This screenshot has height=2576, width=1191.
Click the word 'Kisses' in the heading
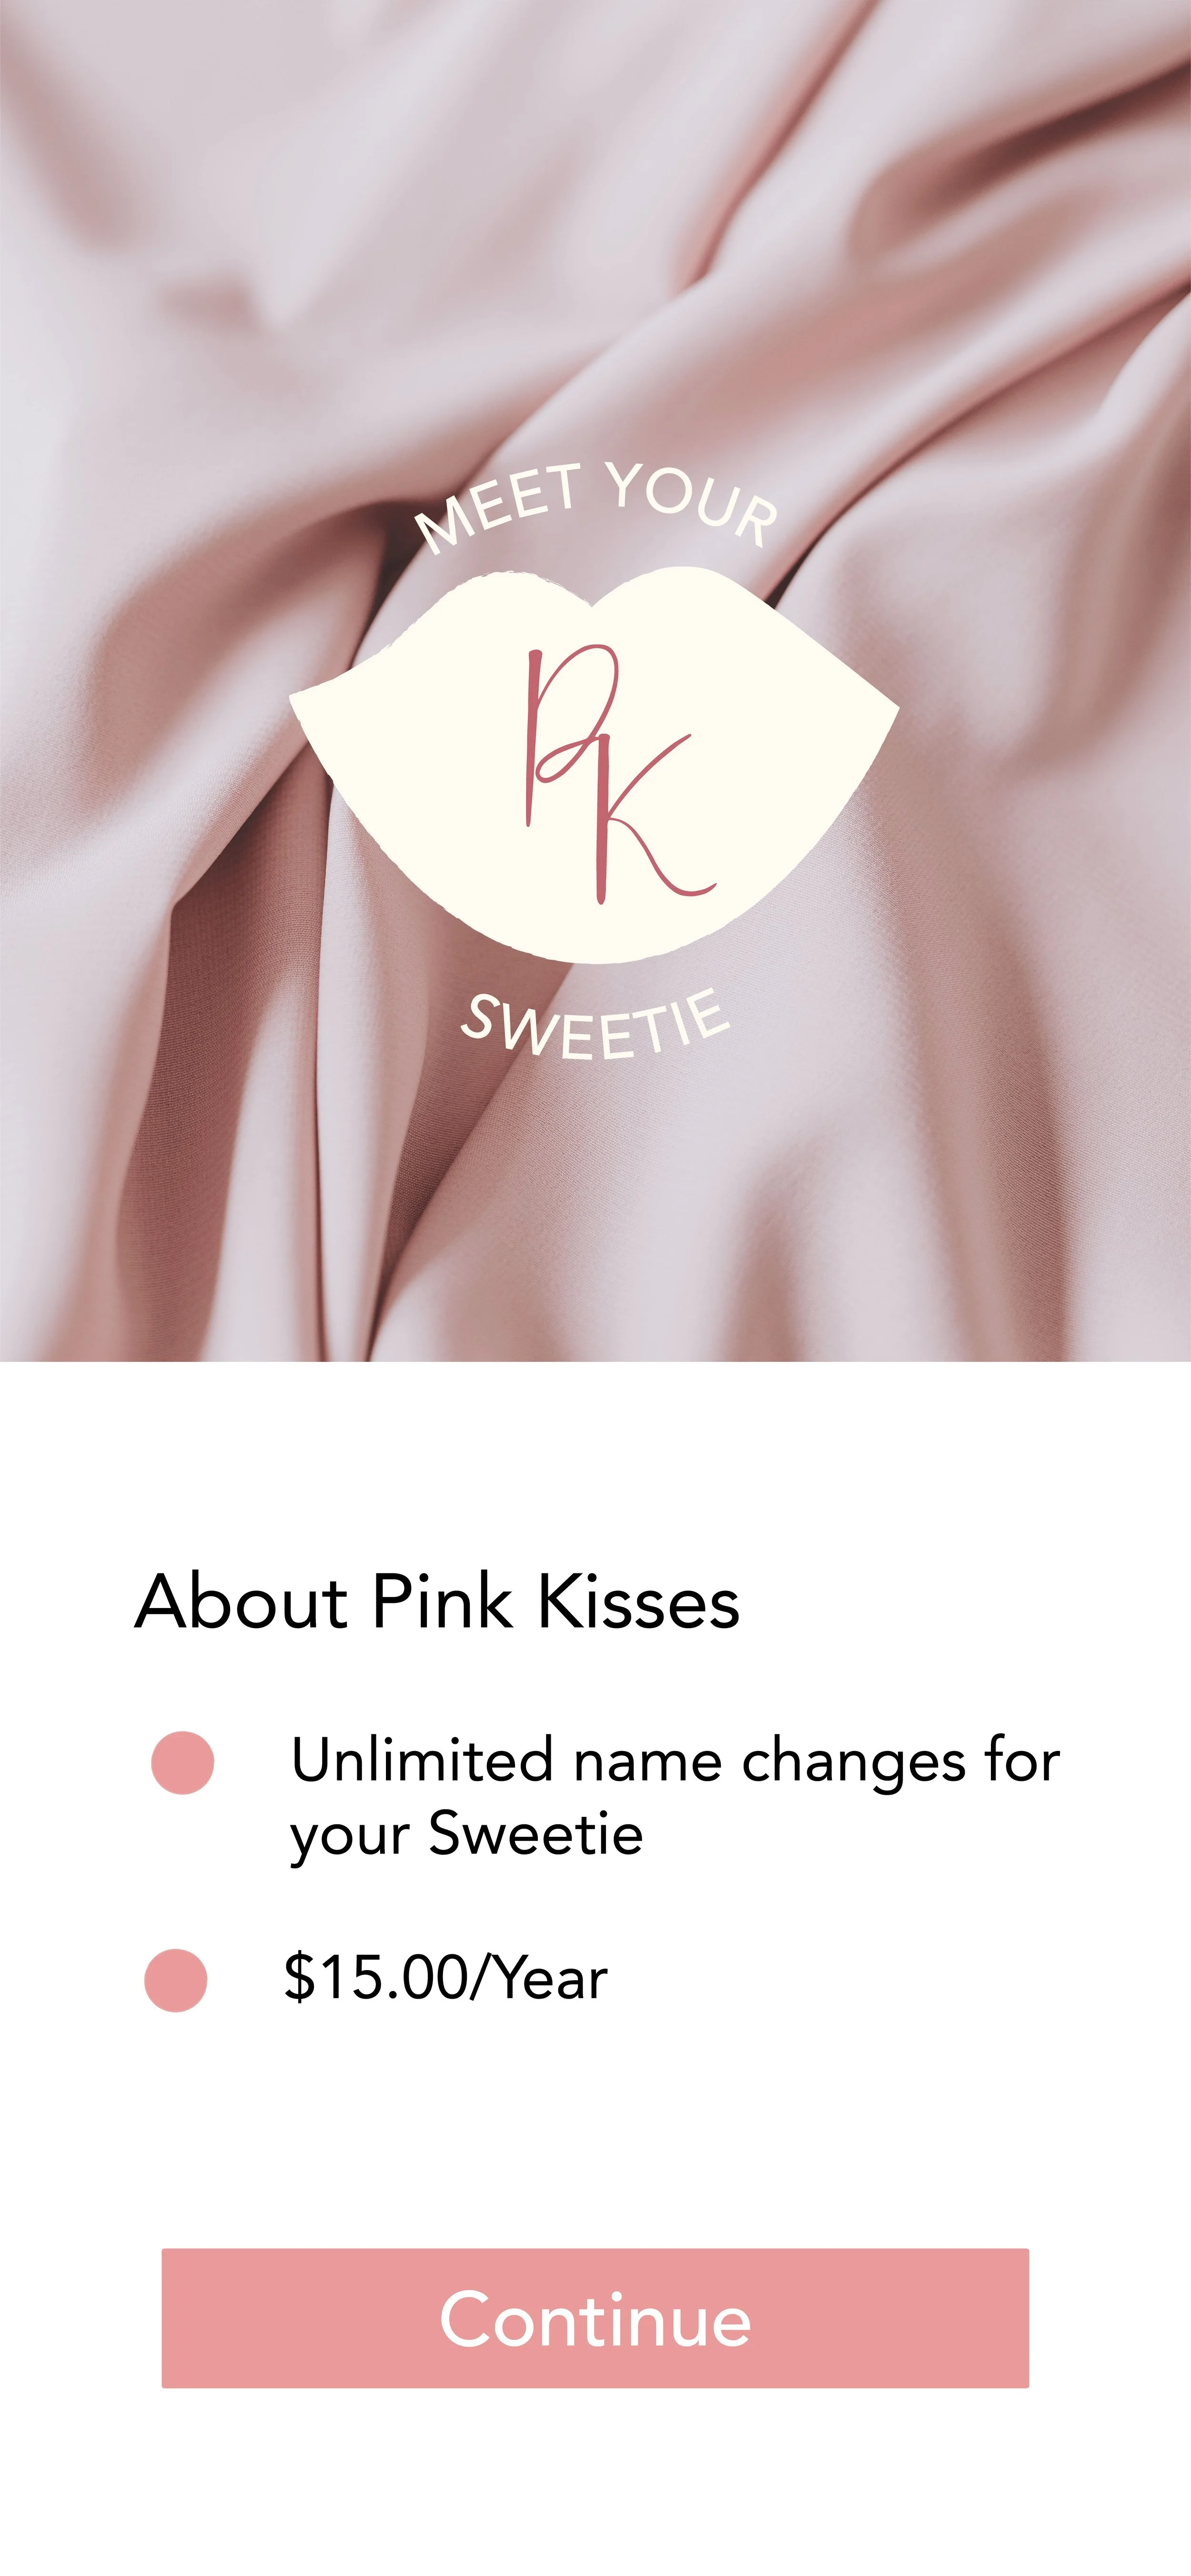click(639, 1602)
